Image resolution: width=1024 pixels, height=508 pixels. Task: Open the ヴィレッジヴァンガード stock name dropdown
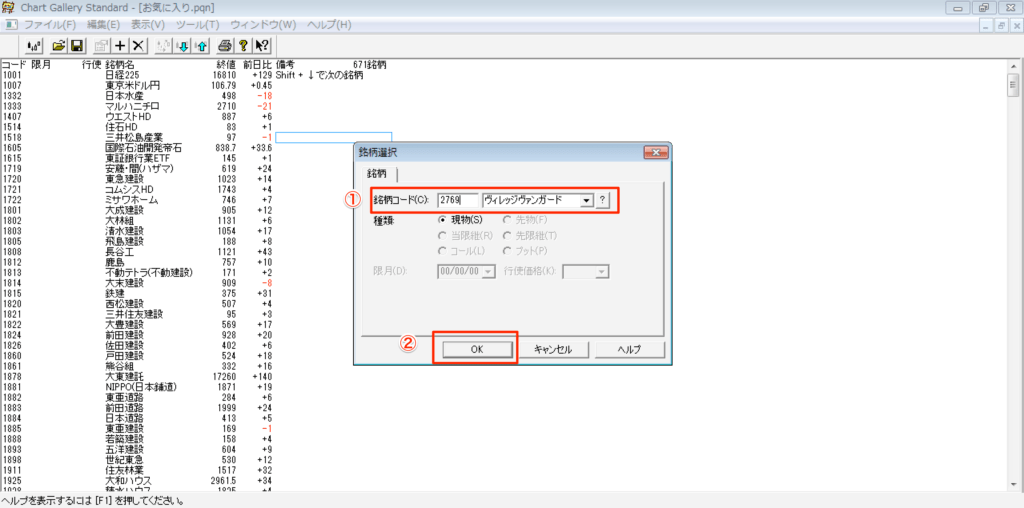(586, 200)
